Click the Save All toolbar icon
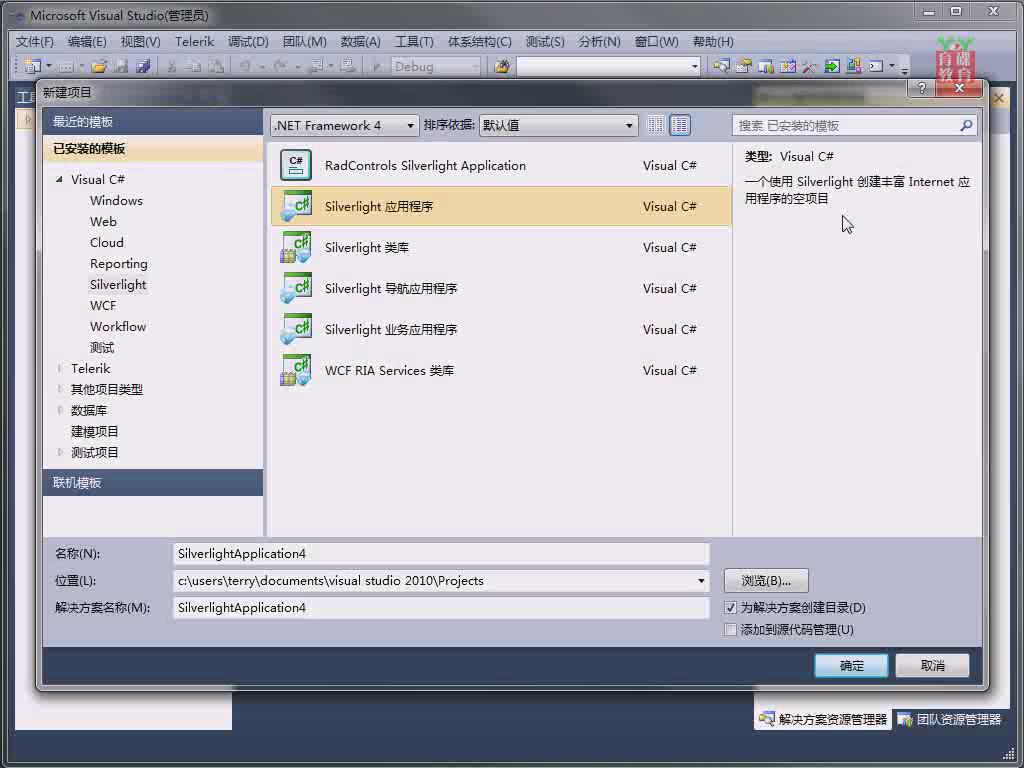This screenshot has width=1024, height=768. pos(143,66)
